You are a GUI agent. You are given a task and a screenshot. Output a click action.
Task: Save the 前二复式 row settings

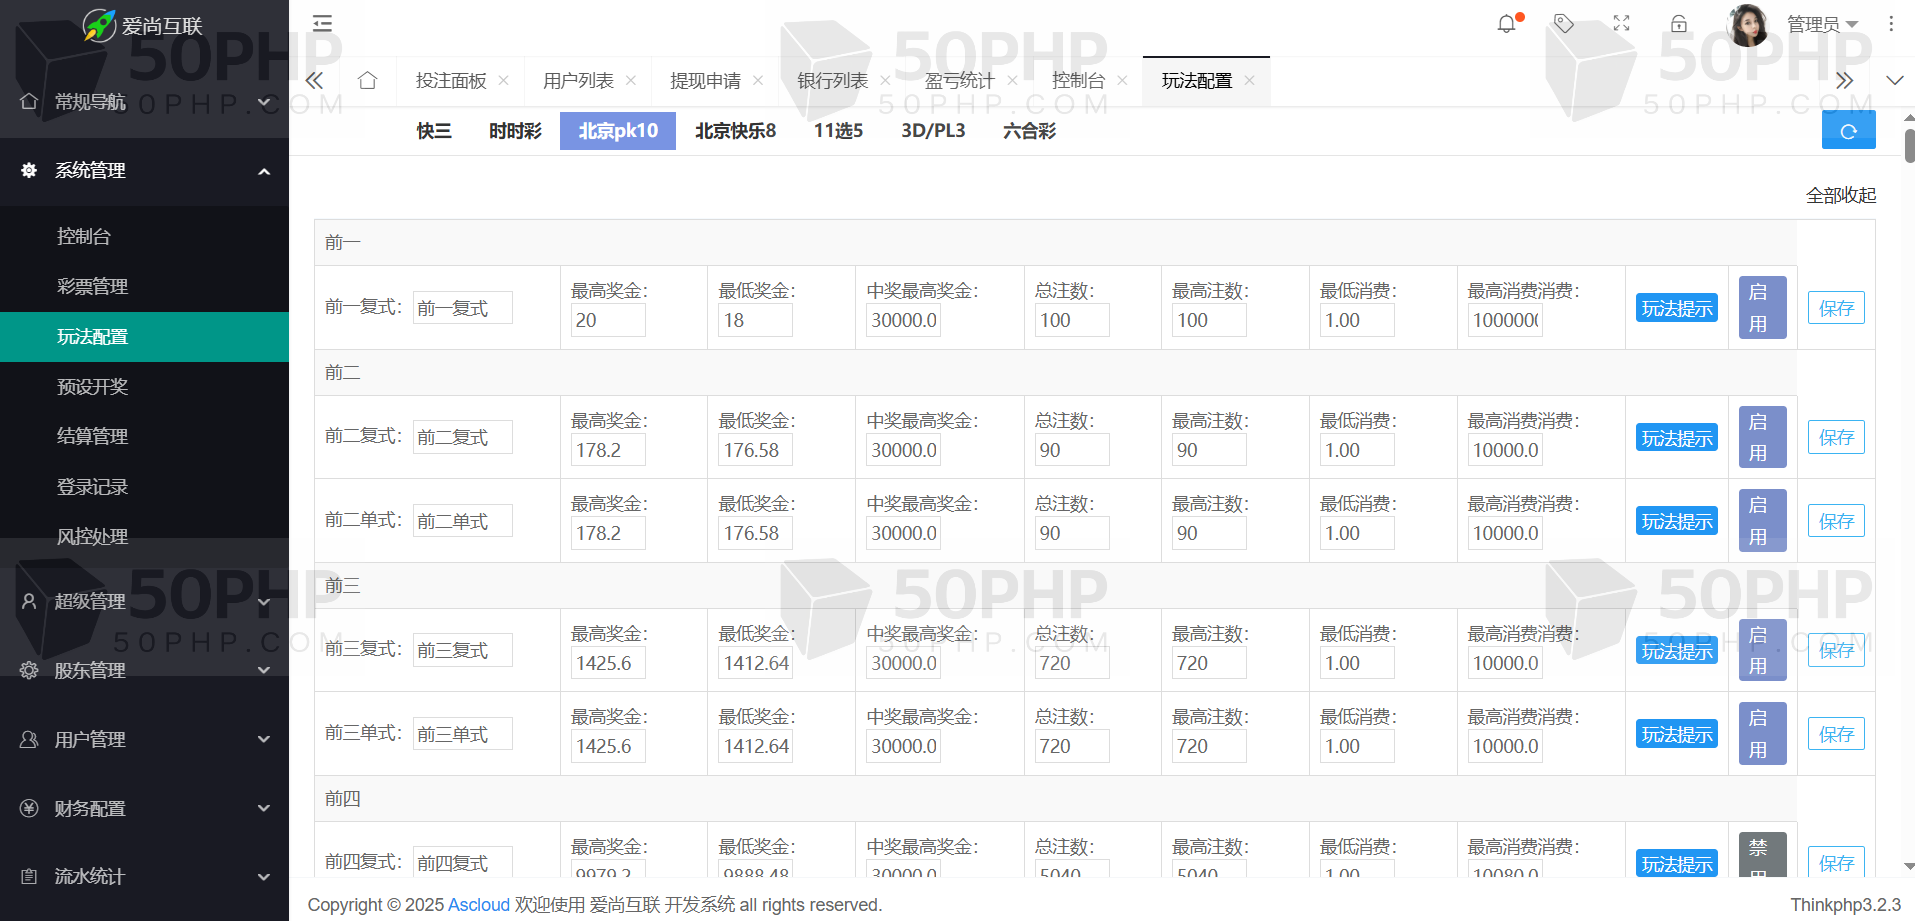pos(1836,438)
